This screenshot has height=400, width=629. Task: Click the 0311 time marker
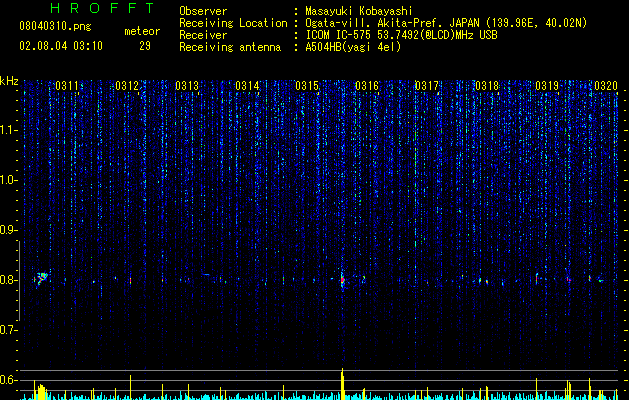point(67,86)
